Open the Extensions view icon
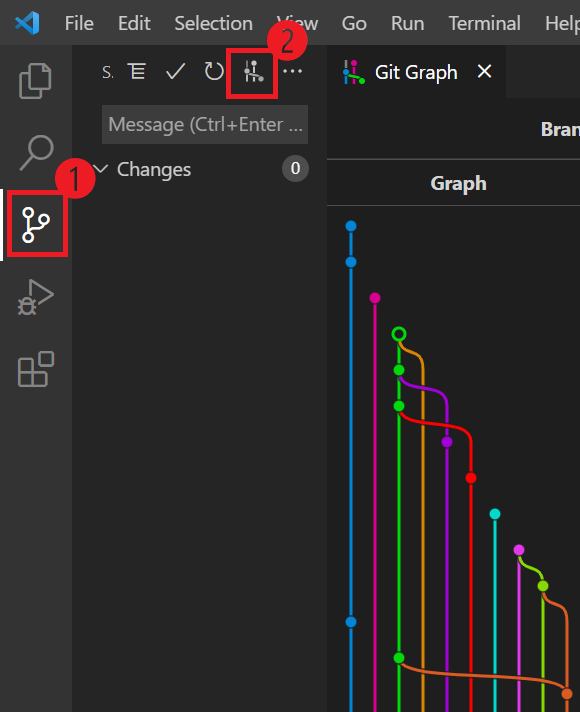The image size is (580, 712). 36,369
